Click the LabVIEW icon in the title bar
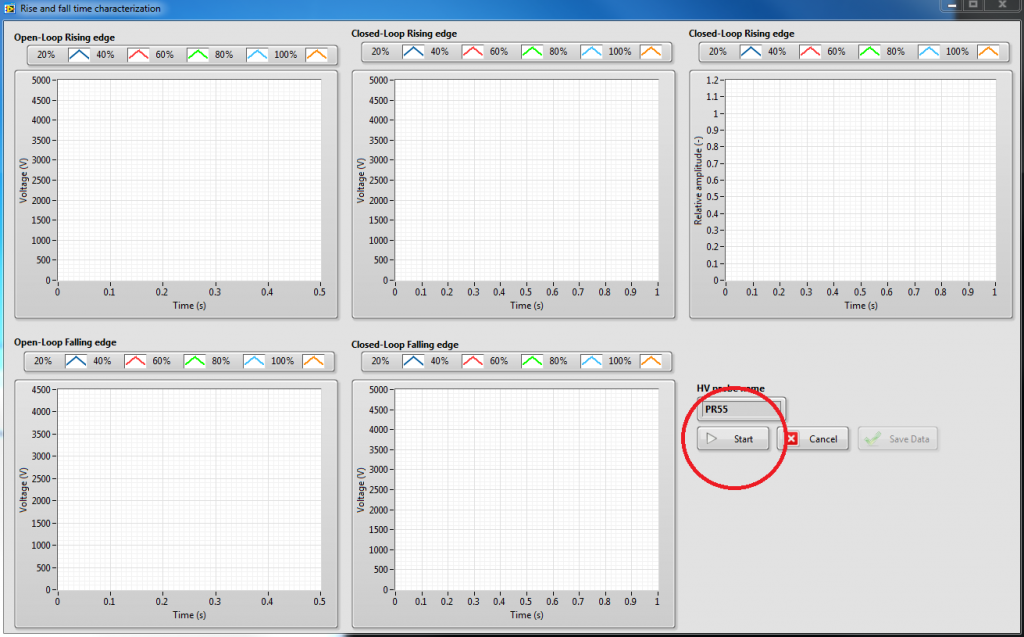 coord(9,8)
